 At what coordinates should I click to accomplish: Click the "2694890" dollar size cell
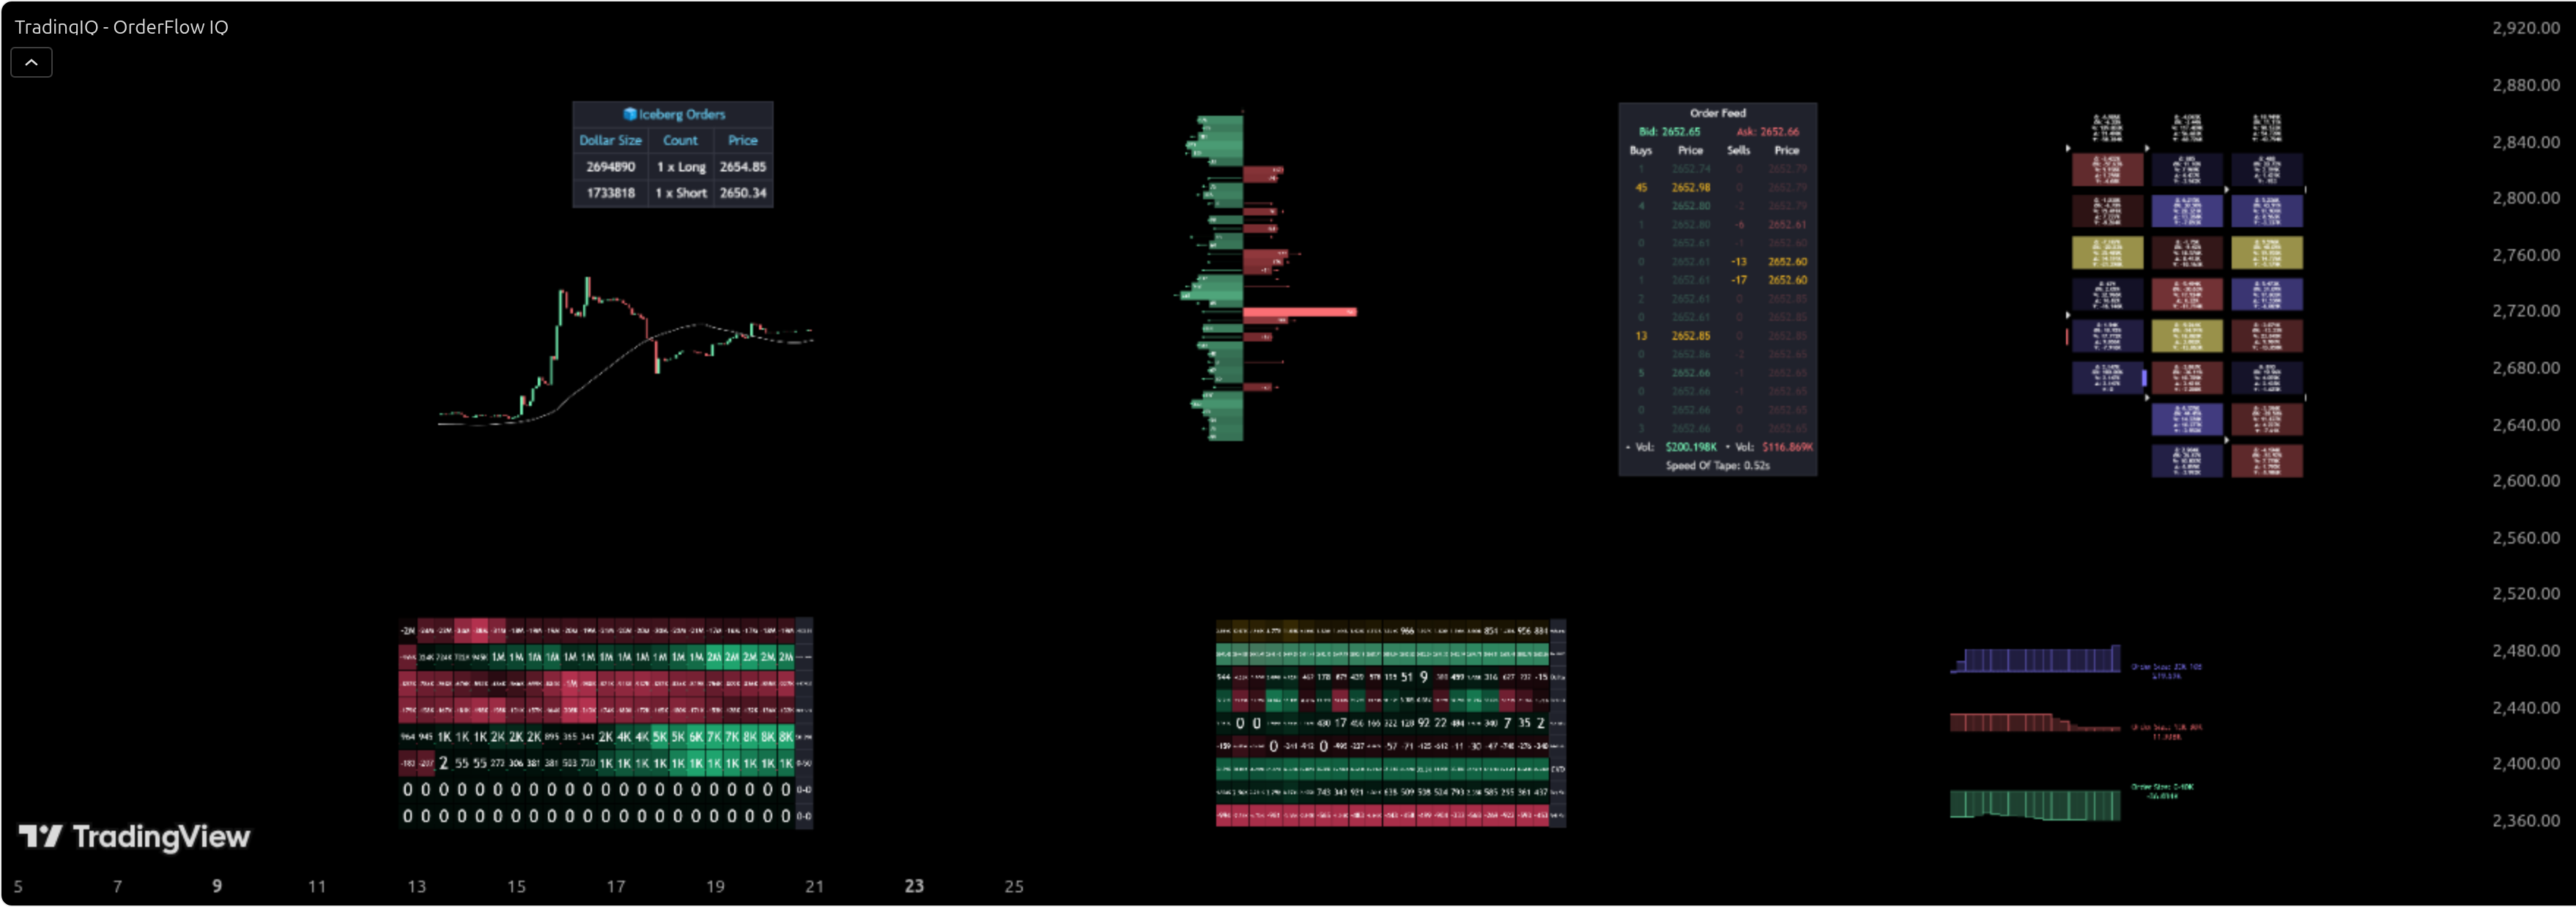(610, 167)
